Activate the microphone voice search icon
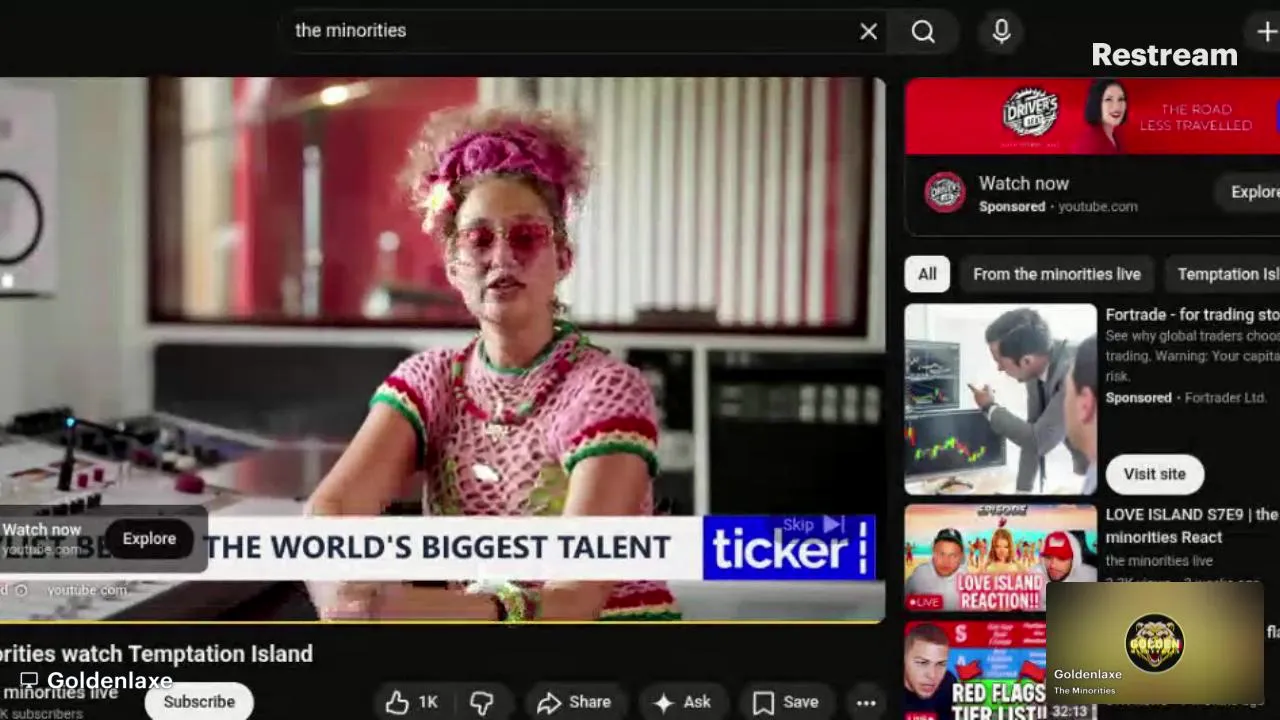This screenshot has height=720, width=1280. coord(1001,32)
